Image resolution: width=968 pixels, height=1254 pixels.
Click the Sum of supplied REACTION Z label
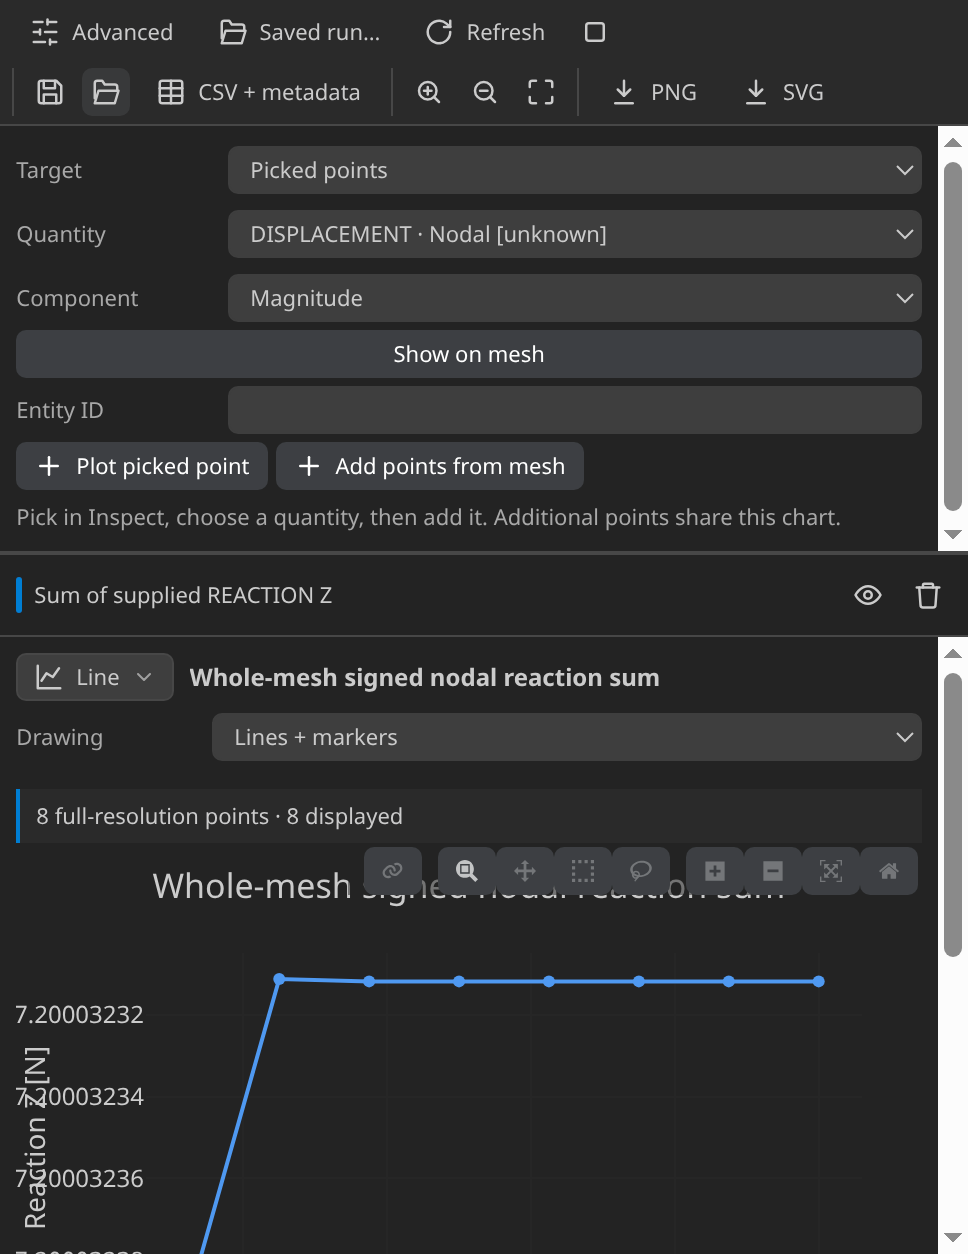[x=183, y=595]
